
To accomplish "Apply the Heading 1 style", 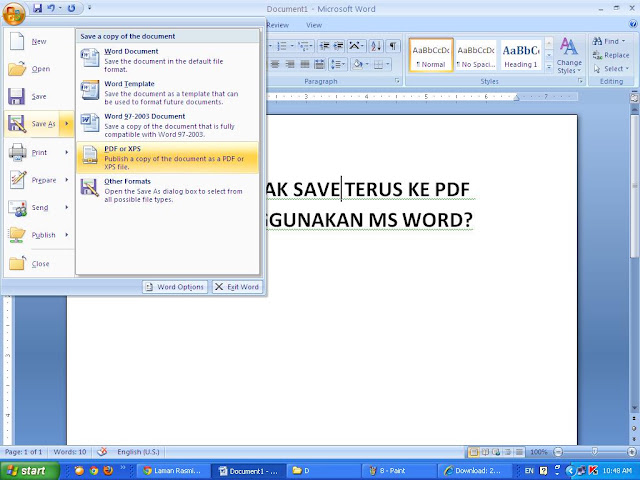I will click(521, 56).
